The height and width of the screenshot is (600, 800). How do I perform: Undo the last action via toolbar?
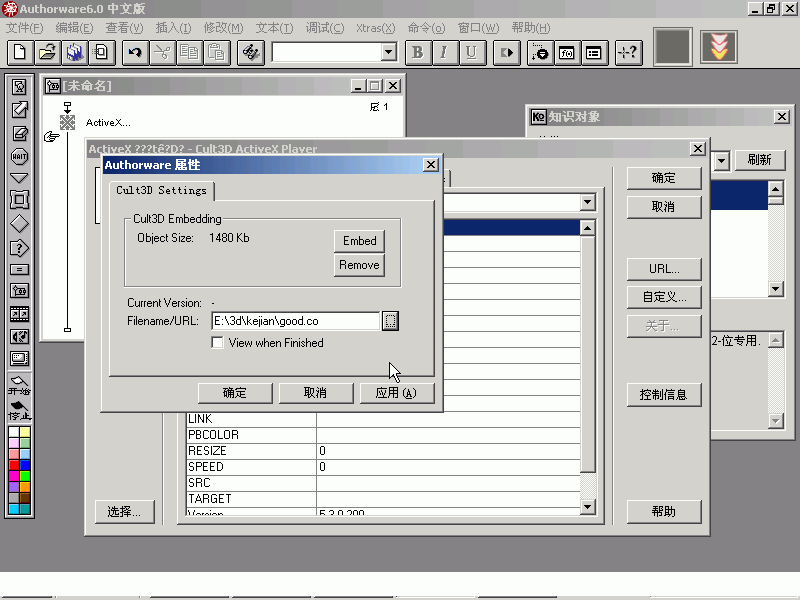136,53
